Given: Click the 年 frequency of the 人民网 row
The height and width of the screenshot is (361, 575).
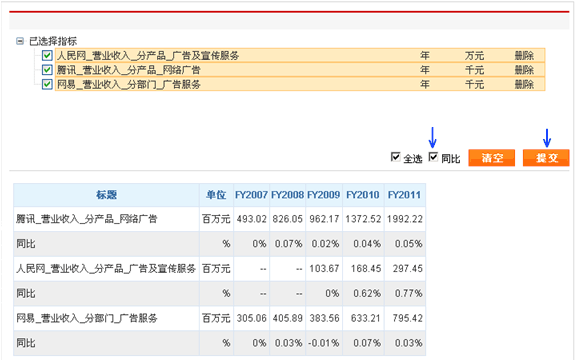Looking at the screenshot, I should (425, 56).
